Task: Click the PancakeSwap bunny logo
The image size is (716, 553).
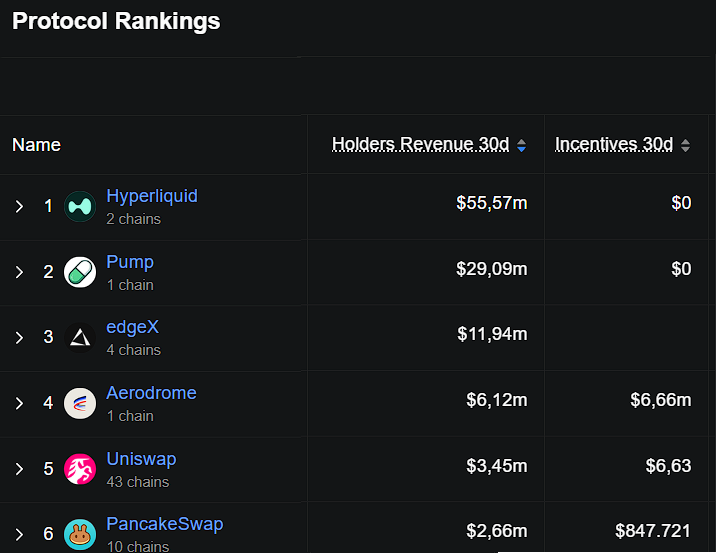Action: (80, 534)
